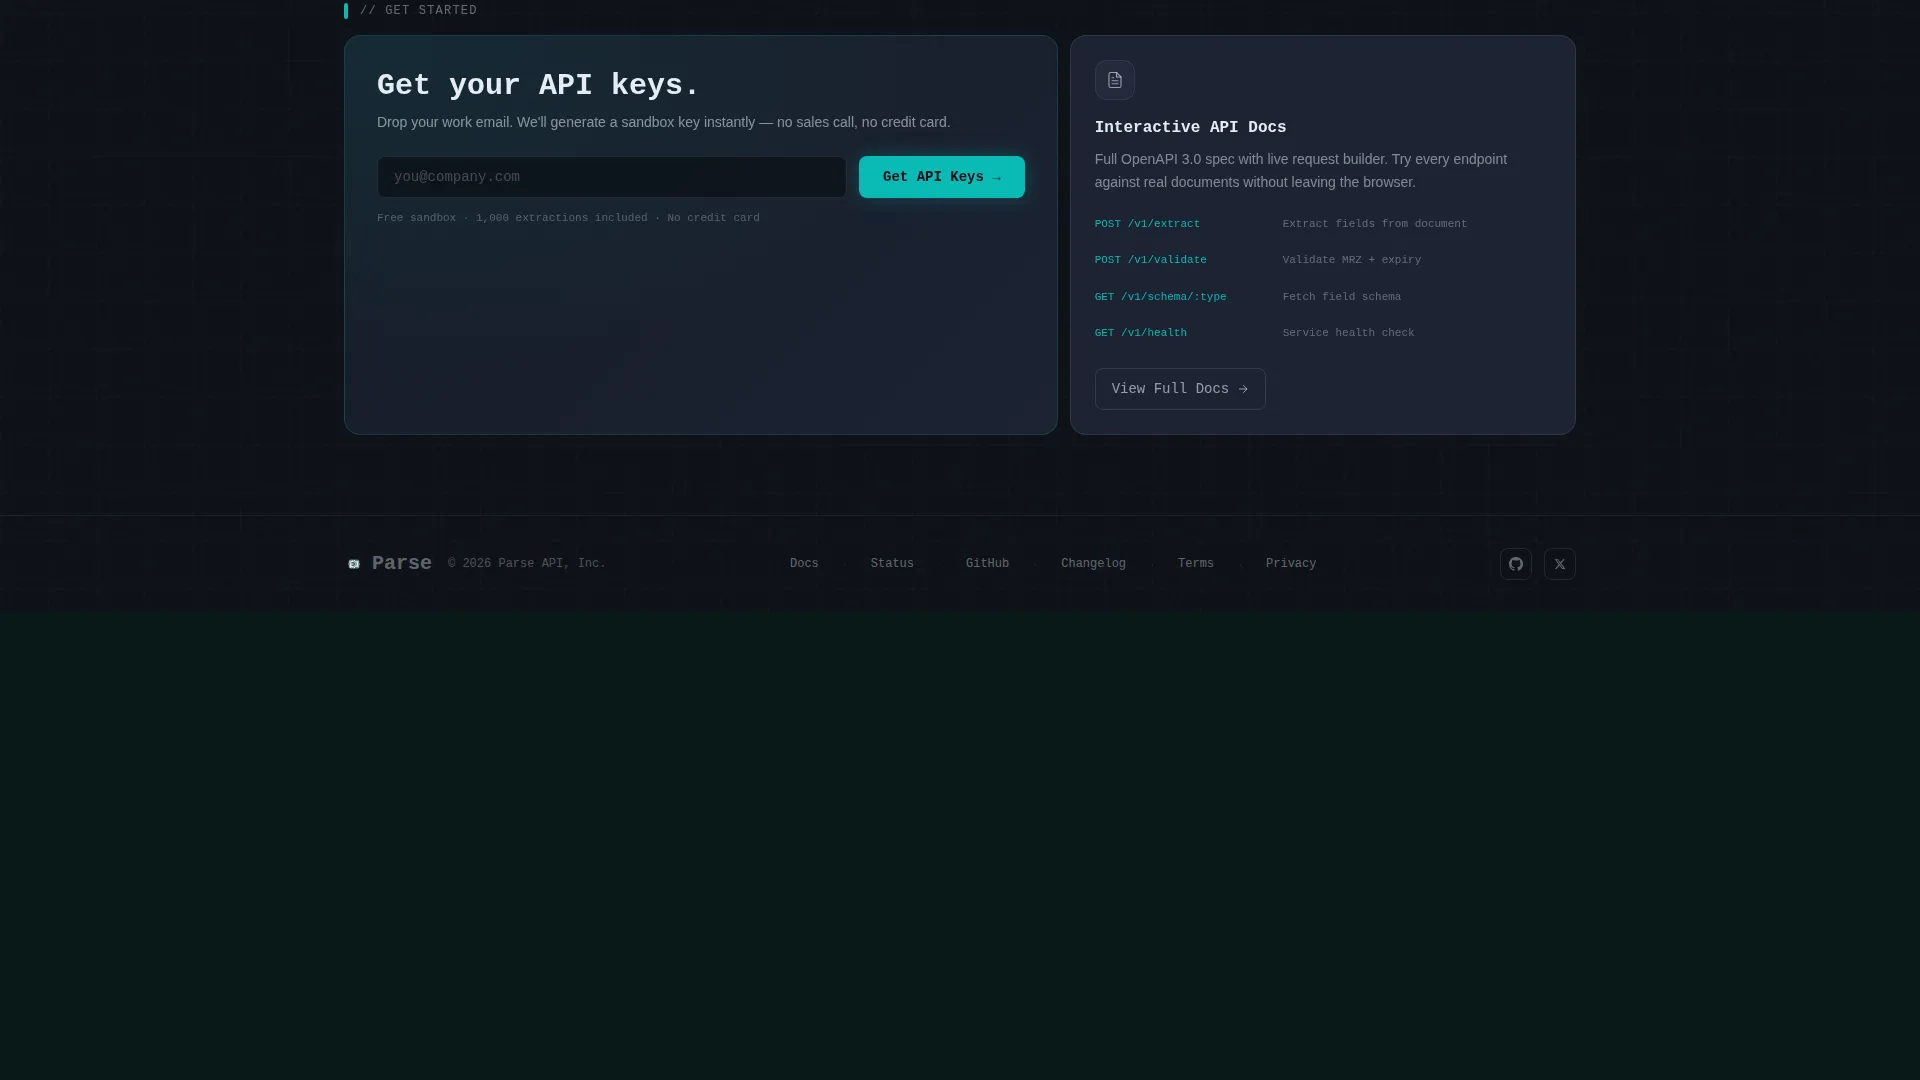Viewport: 1920px width, 1080px height.
Task: Open the GitHub icon in footer
Action: point(1515,564)
